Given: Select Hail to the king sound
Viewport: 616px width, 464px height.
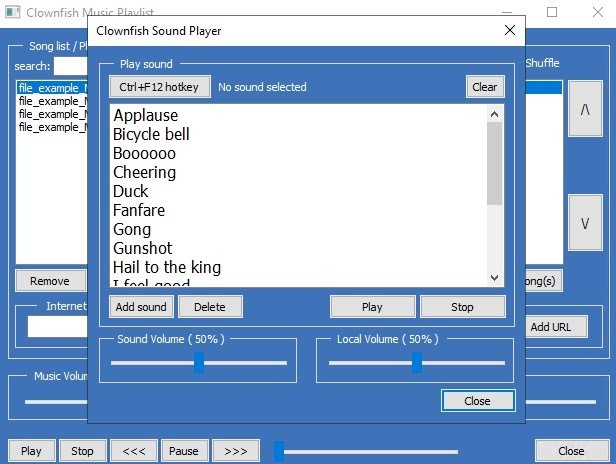Looking at the screenshot, I should (x=300, y=267).
